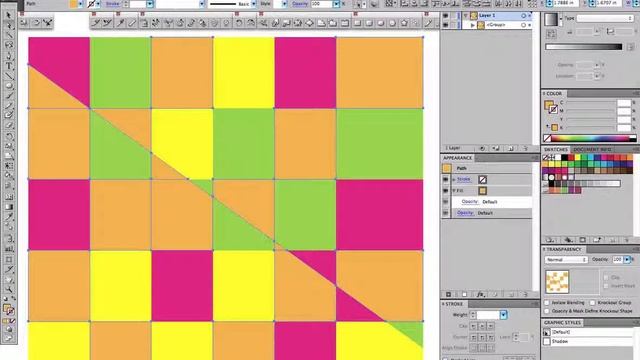Click the Transparency panel tab
Image resolution: width=640 pixels, height=360 pixels.
(x=563, y=249)
